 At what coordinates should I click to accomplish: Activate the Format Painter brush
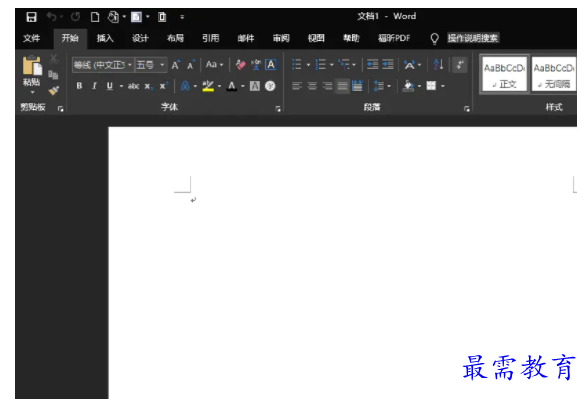coord(54,91)
